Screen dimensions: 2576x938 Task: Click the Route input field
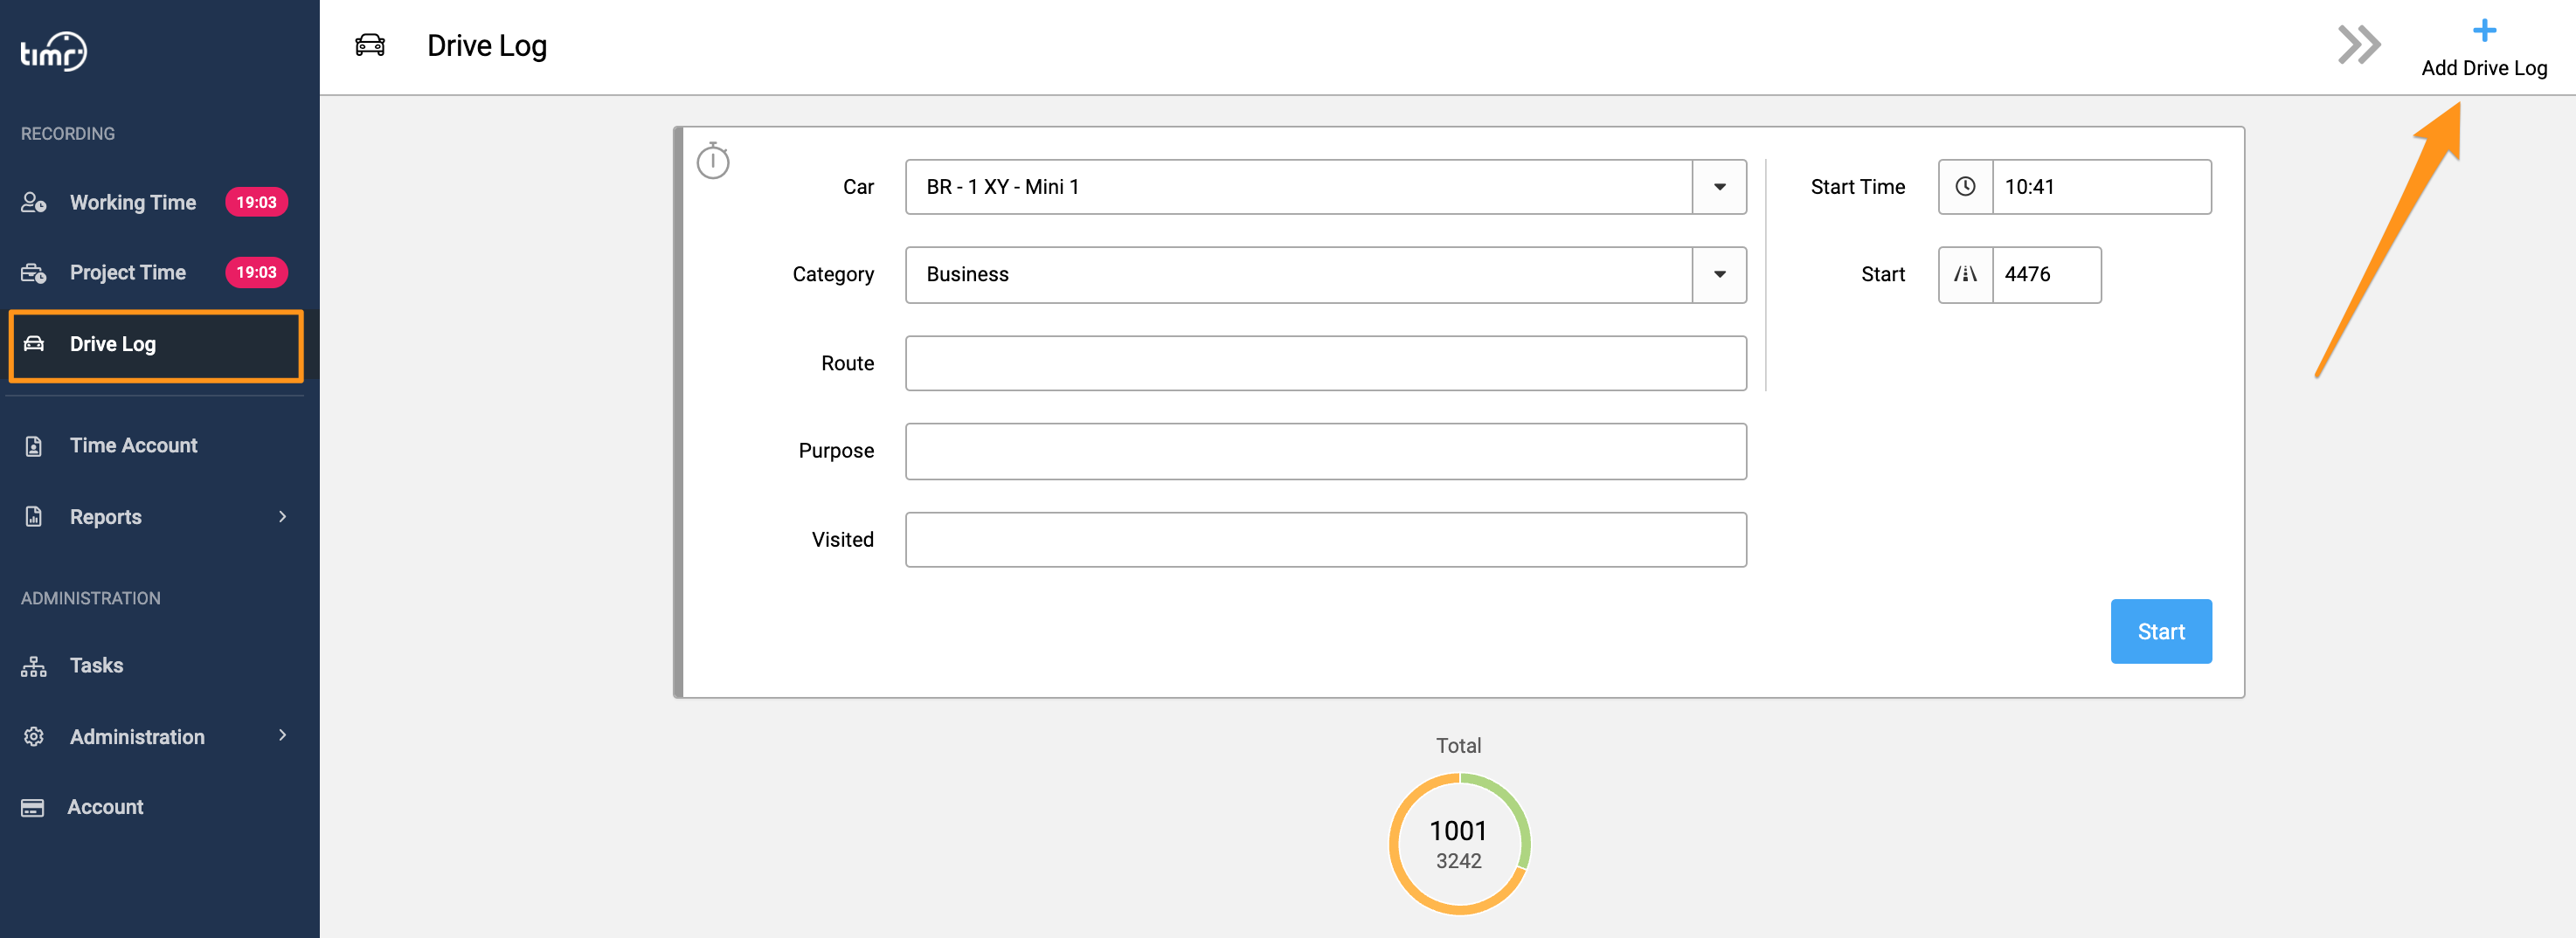click(x=1325, y=363)
